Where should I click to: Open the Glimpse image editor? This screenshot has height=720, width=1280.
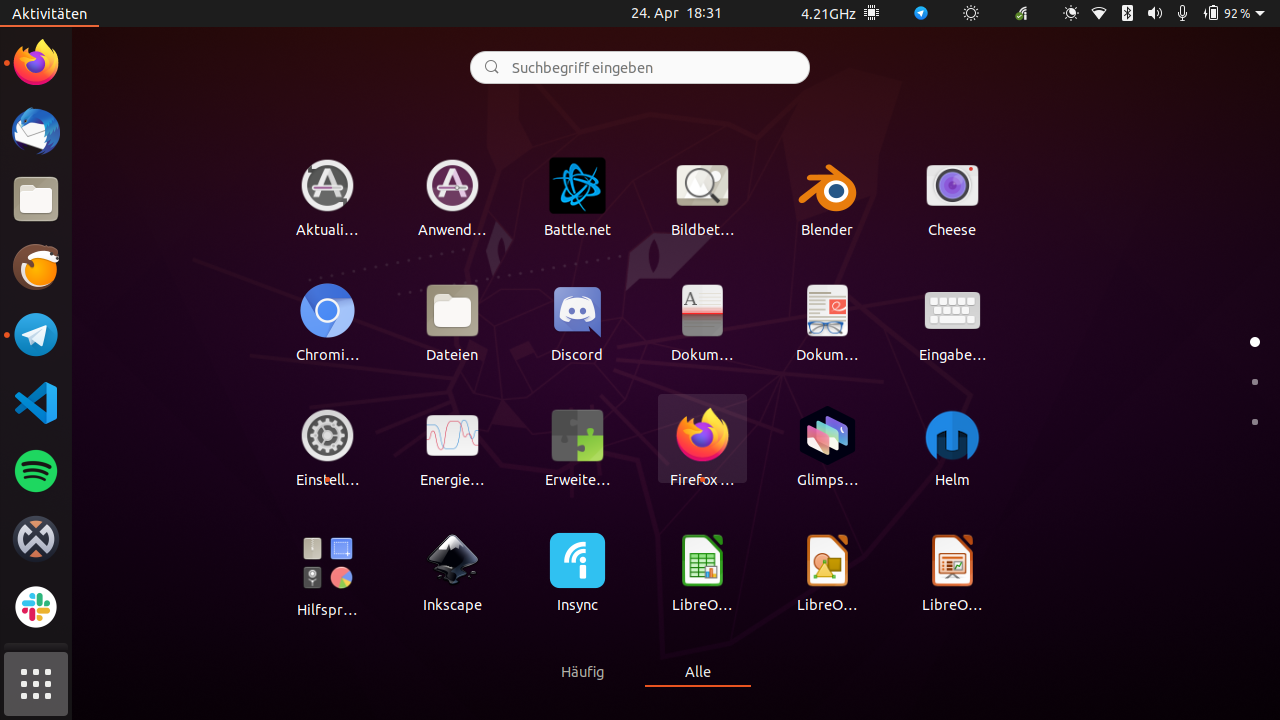pos(827,447)
